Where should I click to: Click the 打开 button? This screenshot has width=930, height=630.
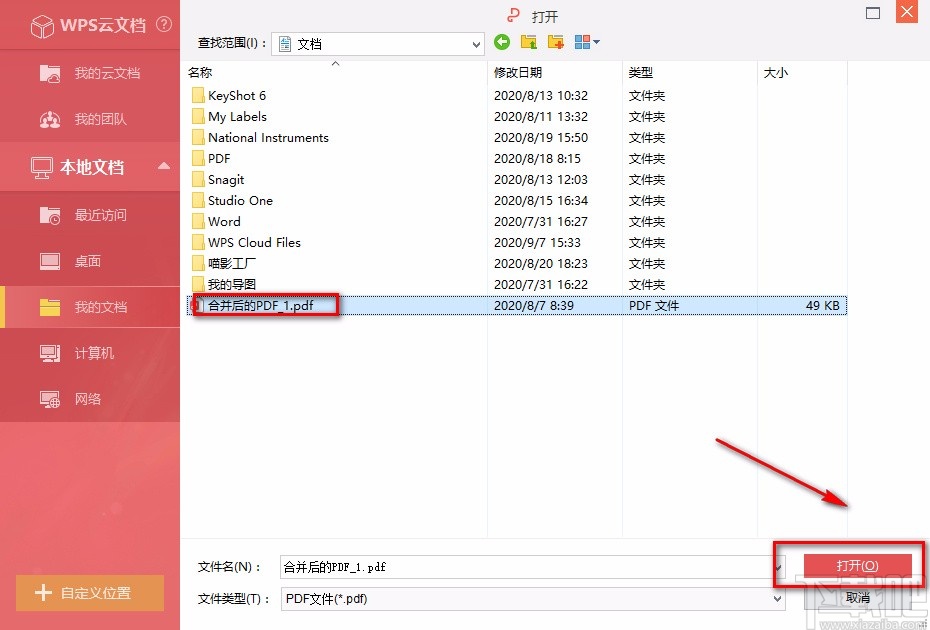(x=858, y=565)
